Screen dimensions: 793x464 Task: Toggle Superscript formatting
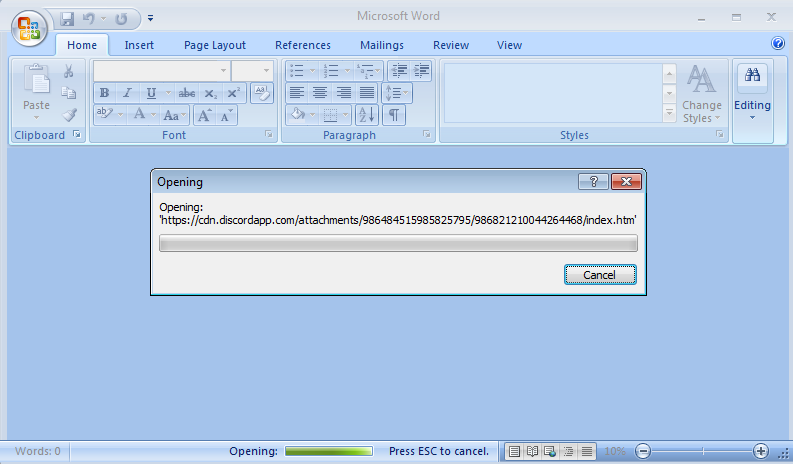tap(233, 93)
